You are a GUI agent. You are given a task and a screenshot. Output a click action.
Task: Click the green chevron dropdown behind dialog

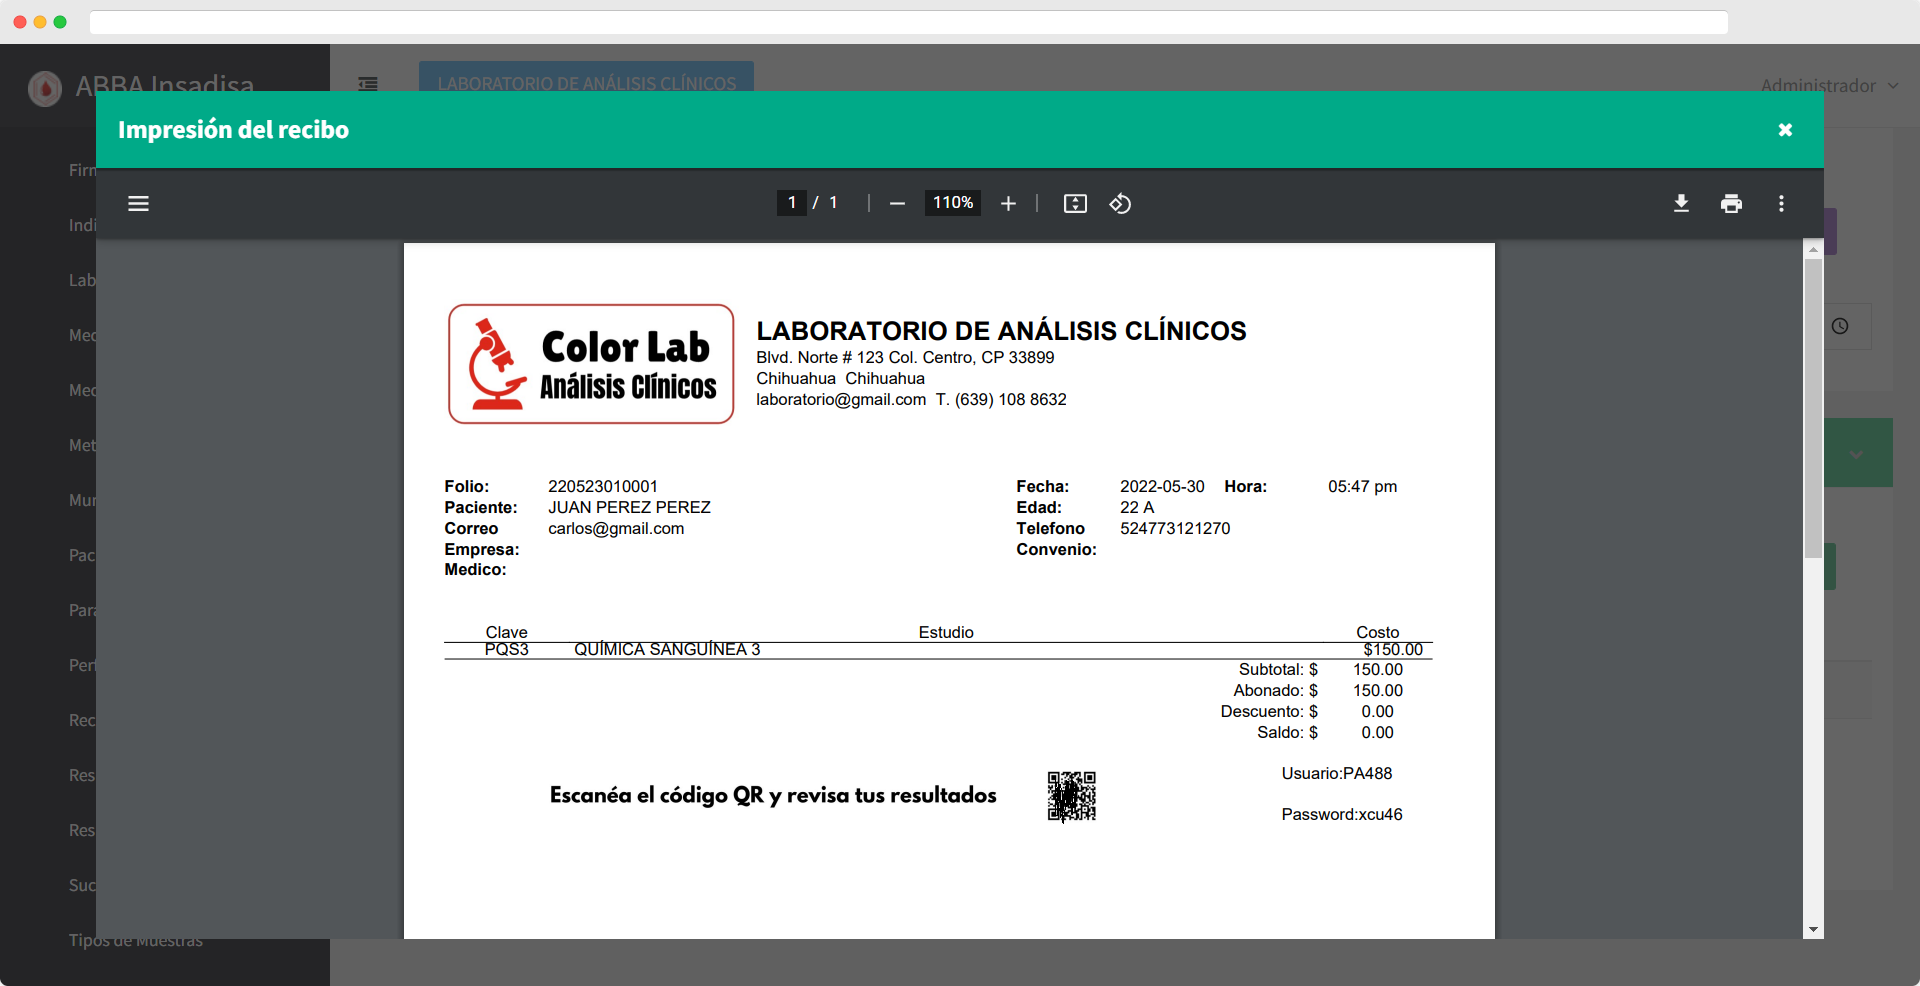1857,454
